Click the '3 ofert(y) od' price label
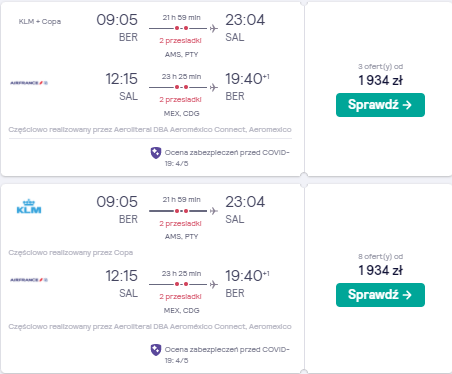452x374 pixels. click(x=380, y=66)
